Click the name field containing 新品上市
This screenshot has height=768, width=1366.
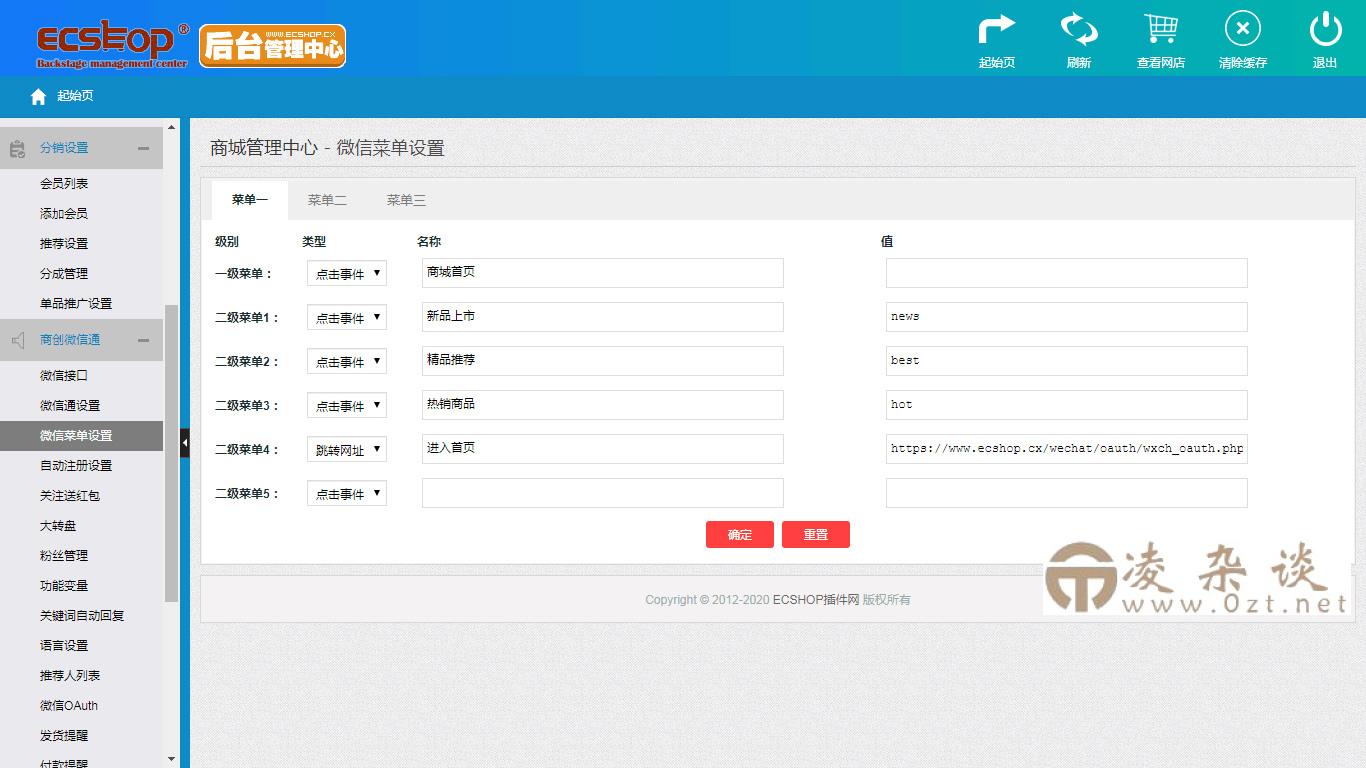(x=603, y=317)
